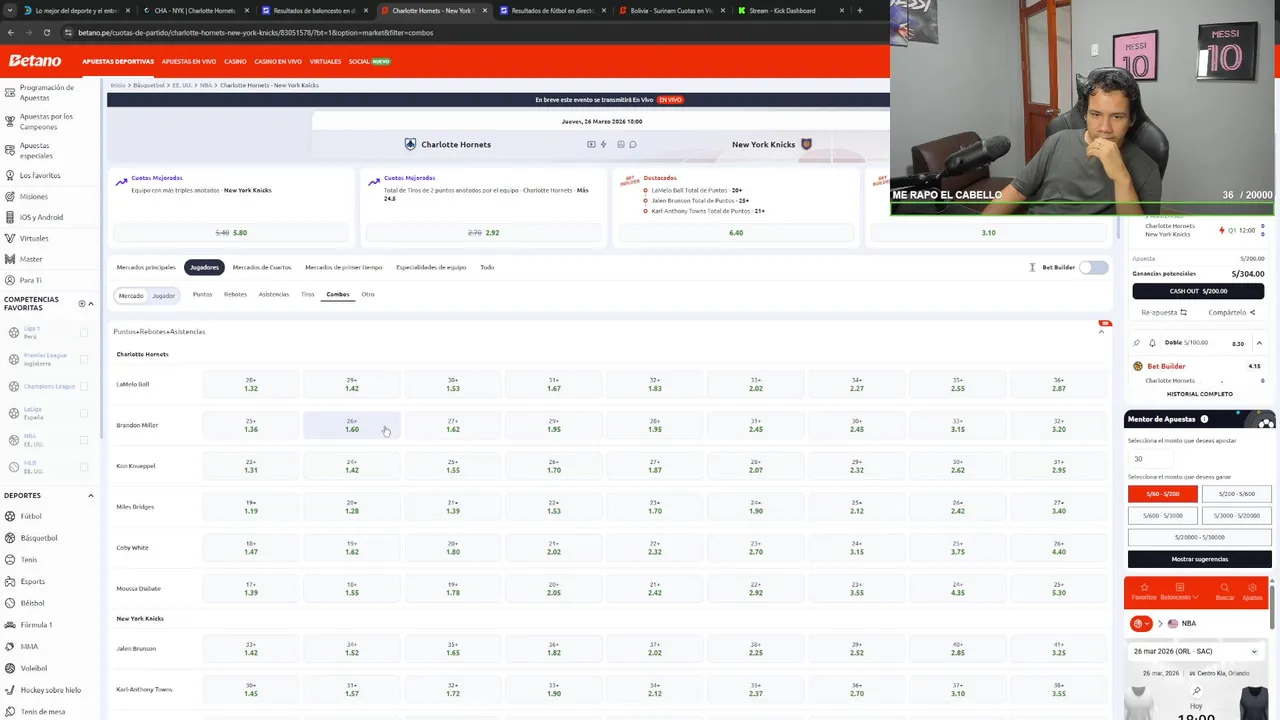Open Mentor de Apuestas info icon
This screenshot has width=1280, height=720.
1204,419
